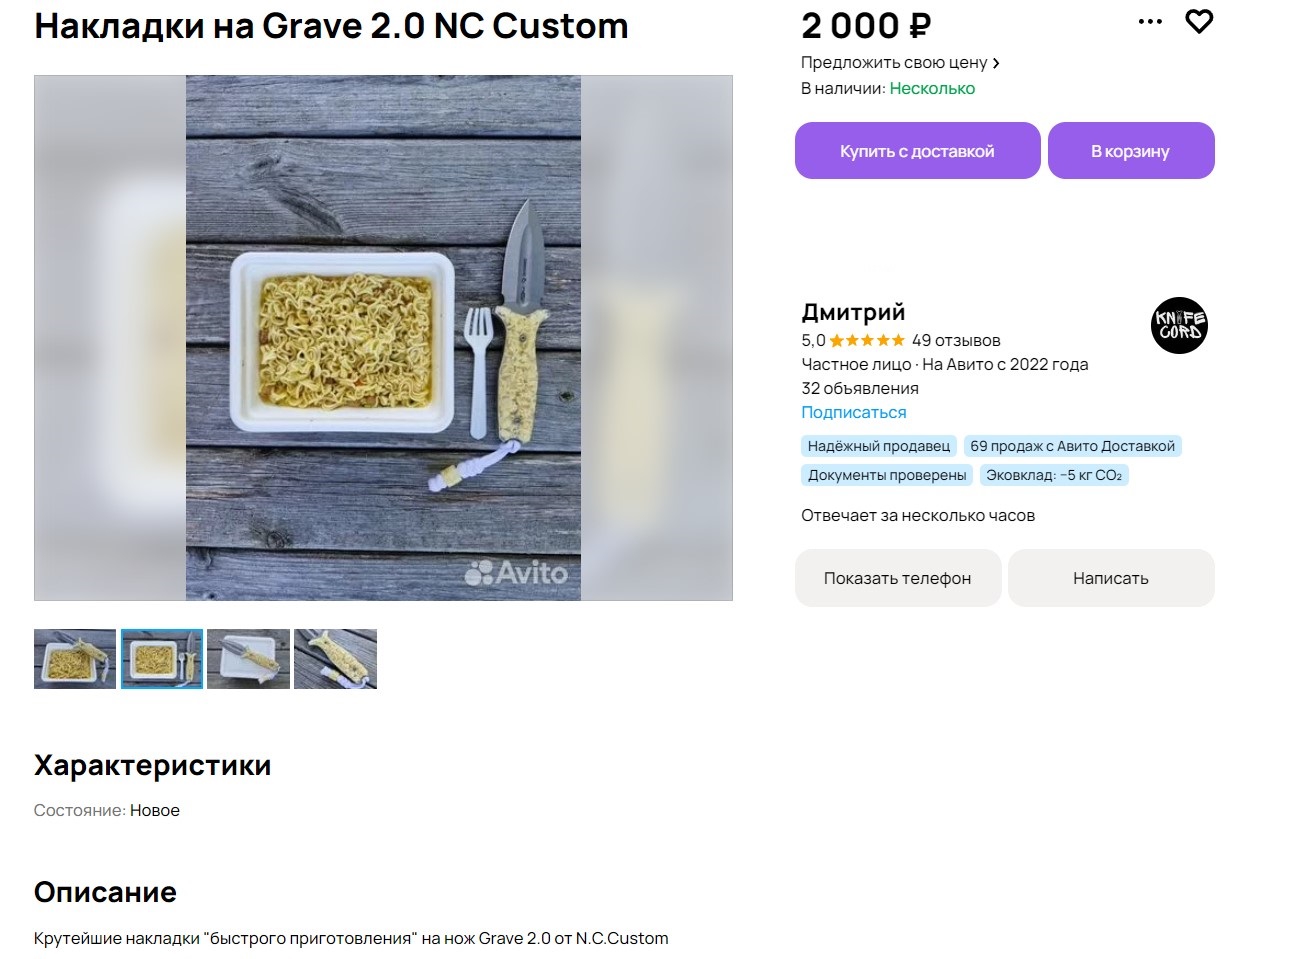The width and height of the screenshot is (1299, 959).
Task: Open the three-dots more options menu
Action: [x=1150, y=22]
